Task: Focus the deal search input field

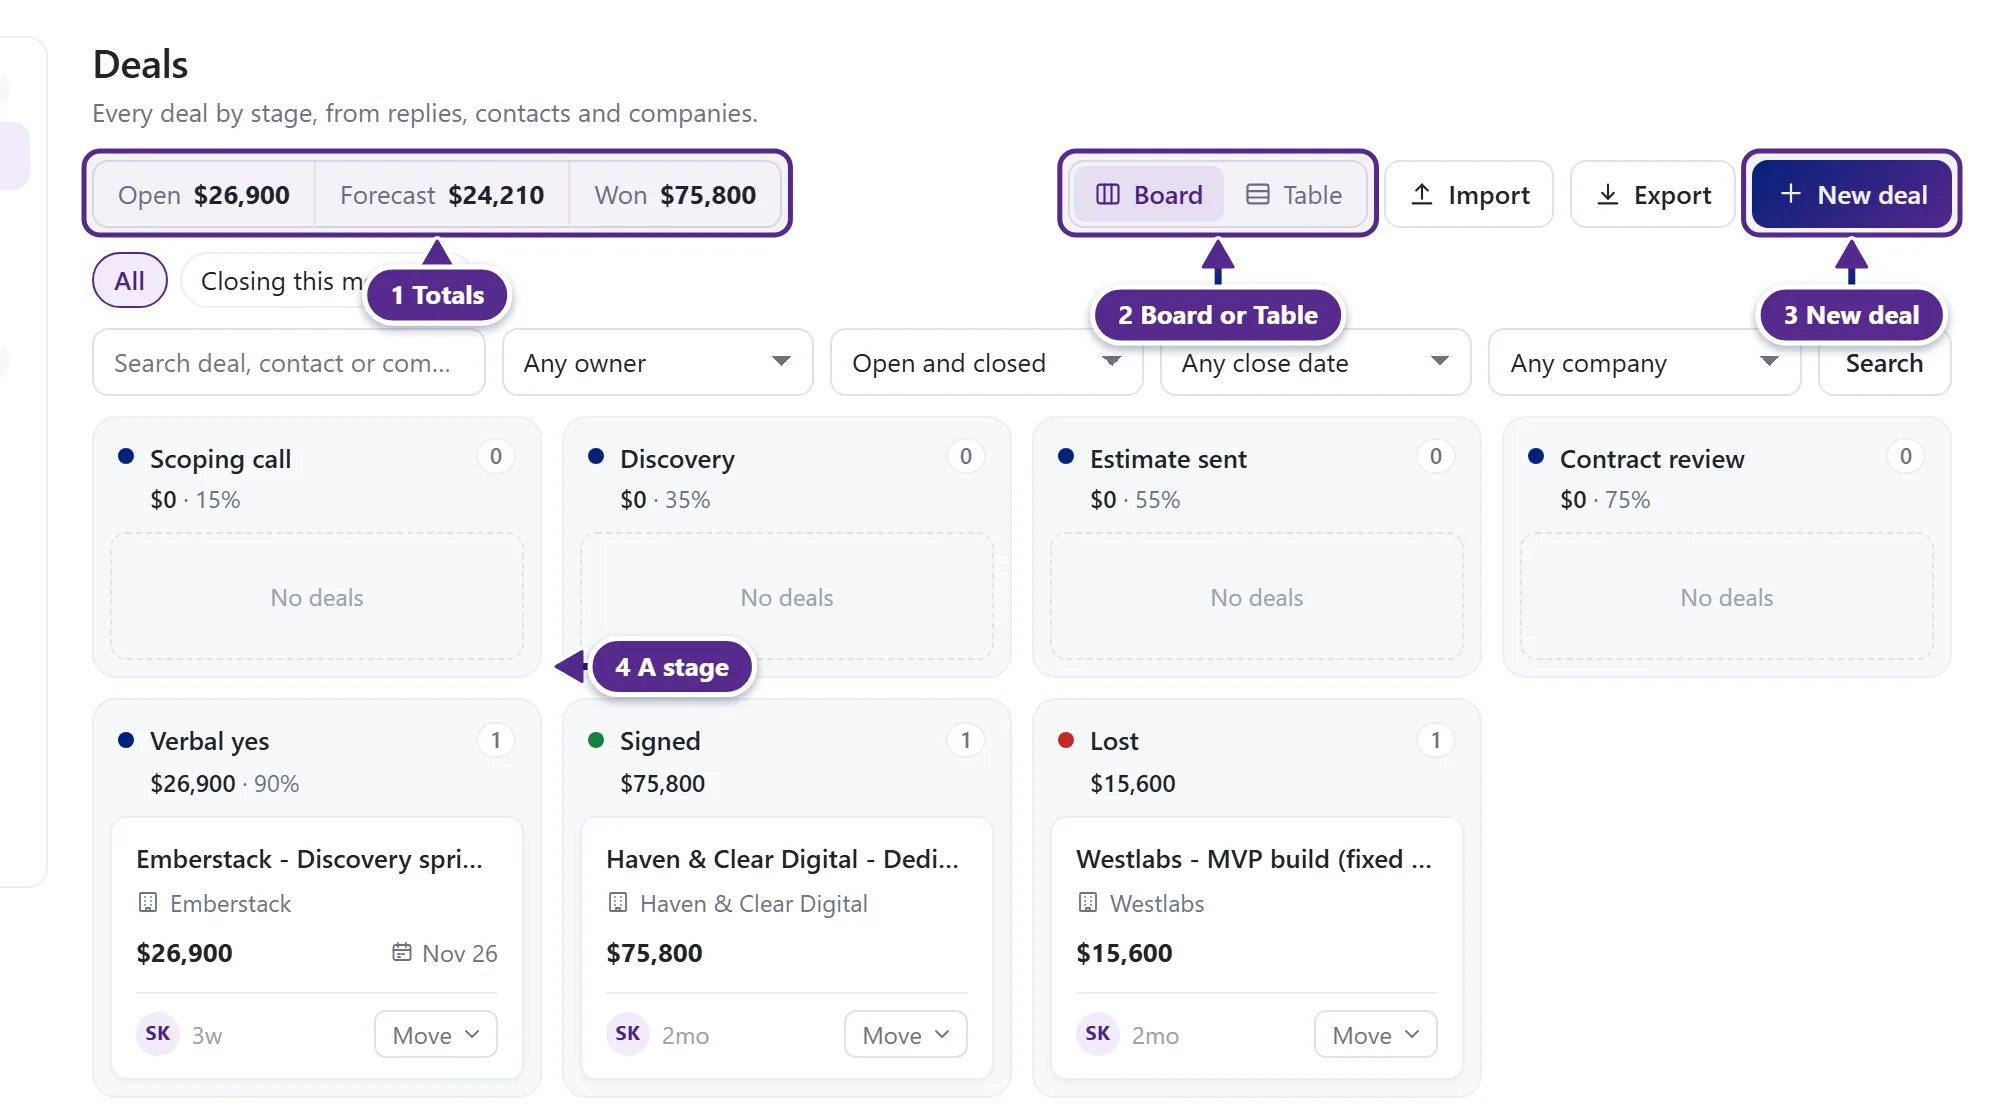Action: pyautogui.click(x=289, y=363)
